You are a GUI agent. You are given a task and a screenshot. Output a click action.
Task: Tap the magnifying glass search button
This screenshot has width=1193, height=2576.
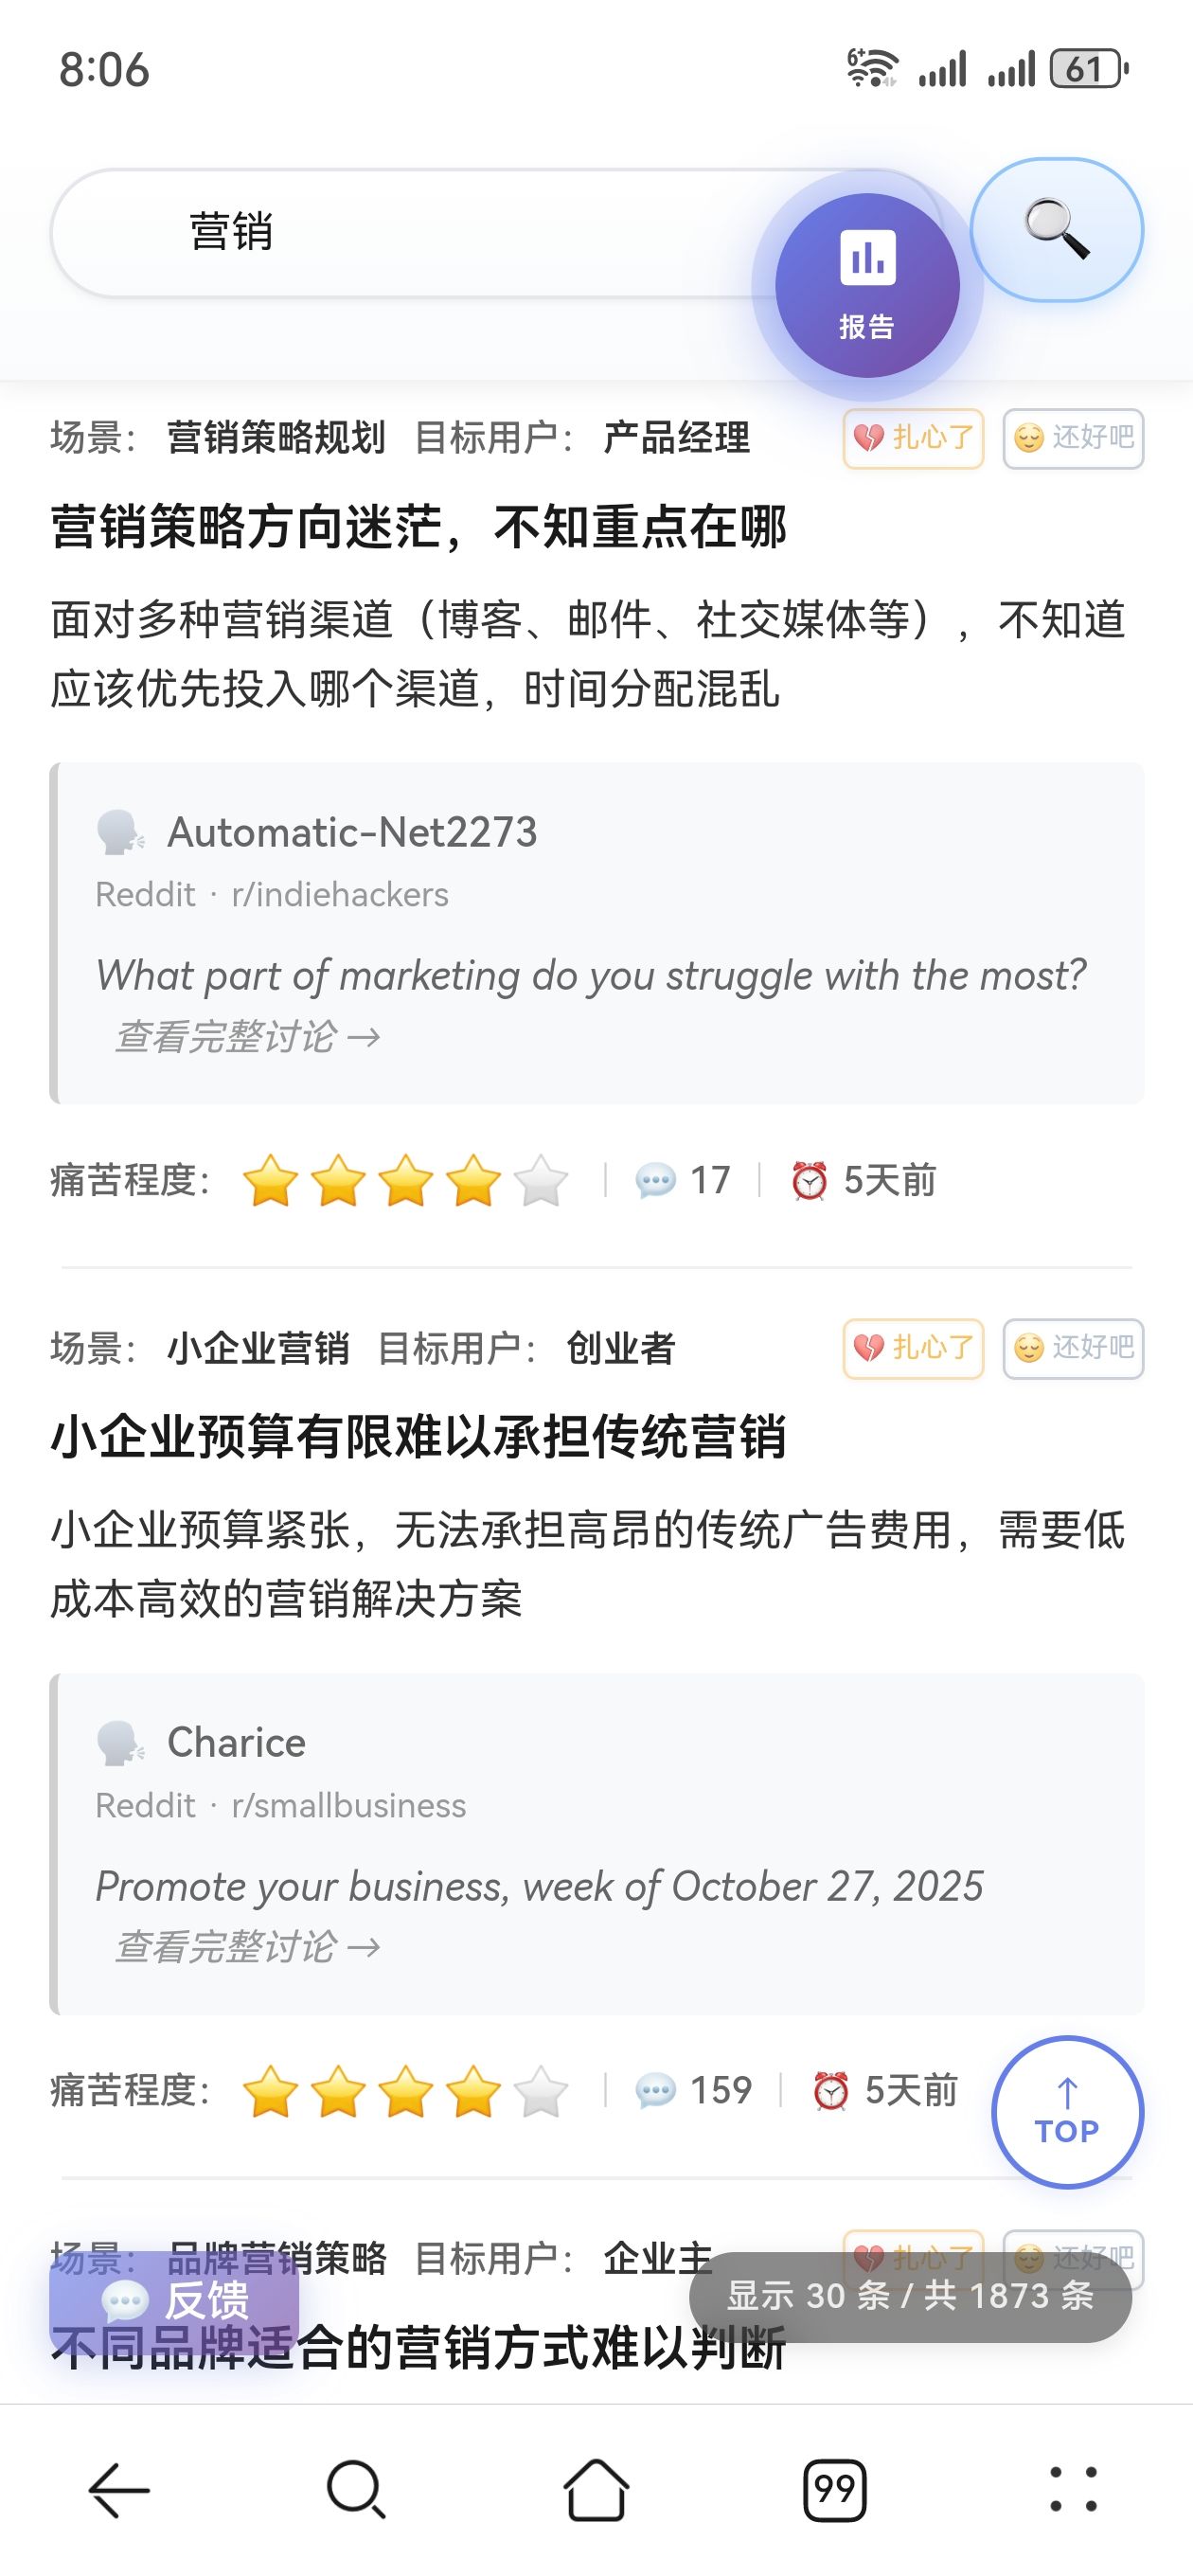[x=1056, y=229]
